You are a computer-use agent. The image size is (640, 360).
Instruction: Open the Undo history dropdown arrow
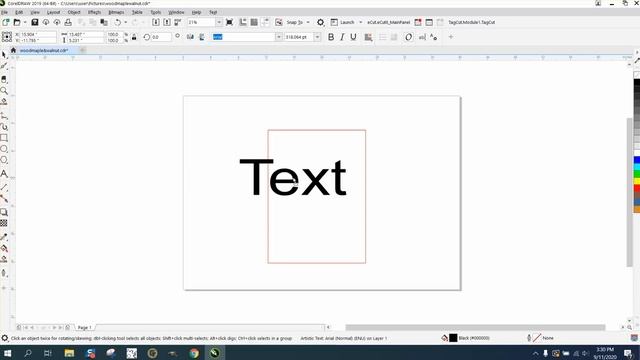tap(125, 22)
